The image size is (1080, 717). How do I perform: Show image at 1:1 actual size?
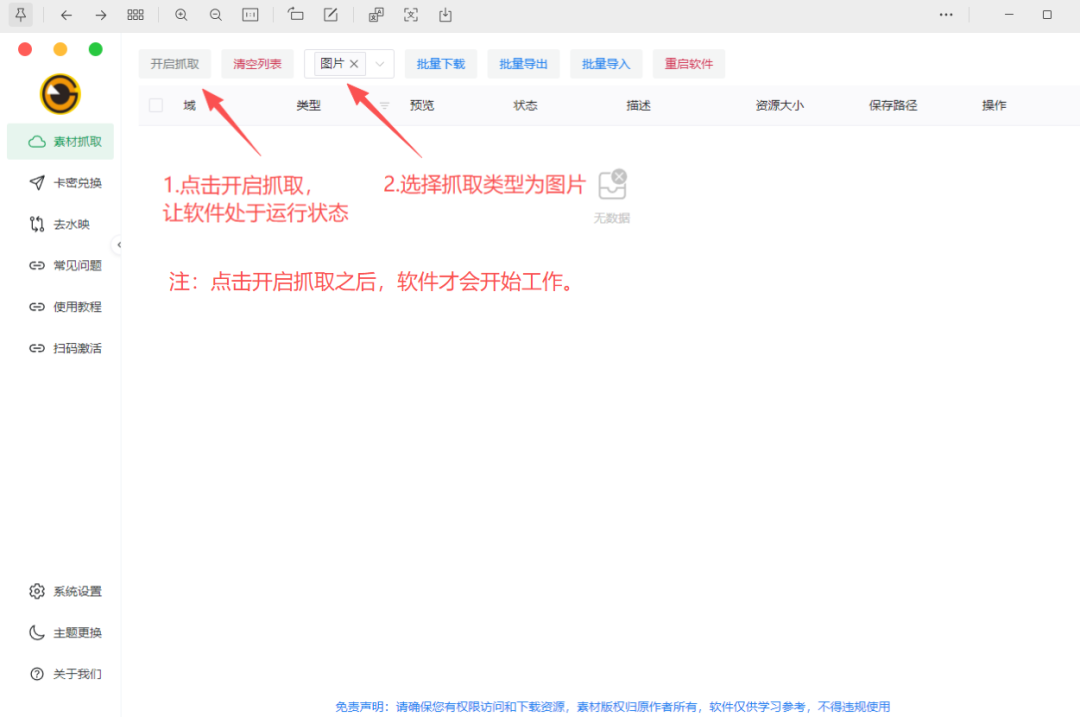(251, 15)
